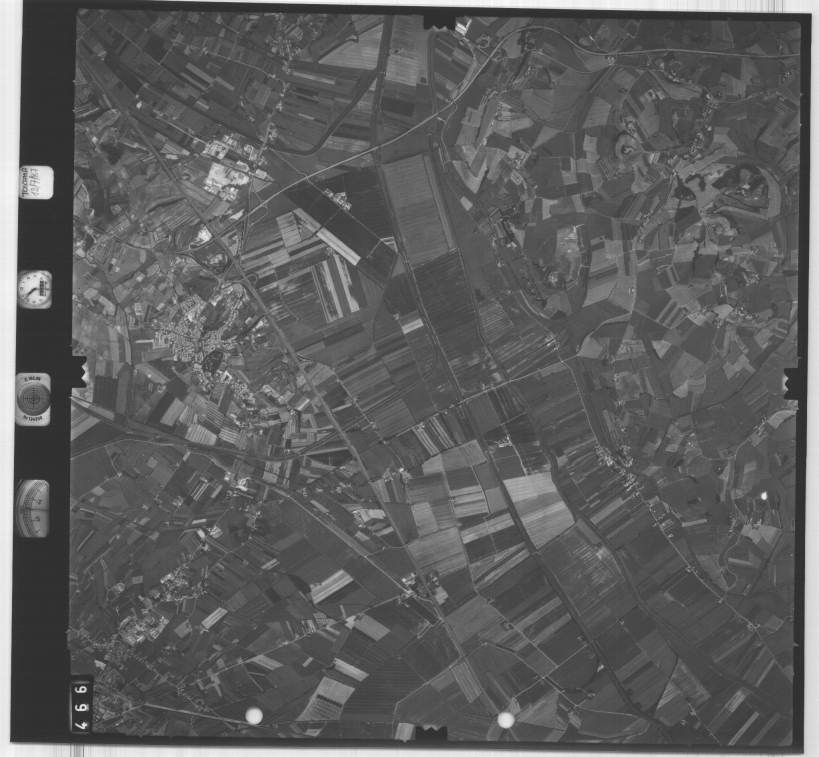The image size is (819, 757).
Task: Click the white spot at bottom center
Action: 506,720
